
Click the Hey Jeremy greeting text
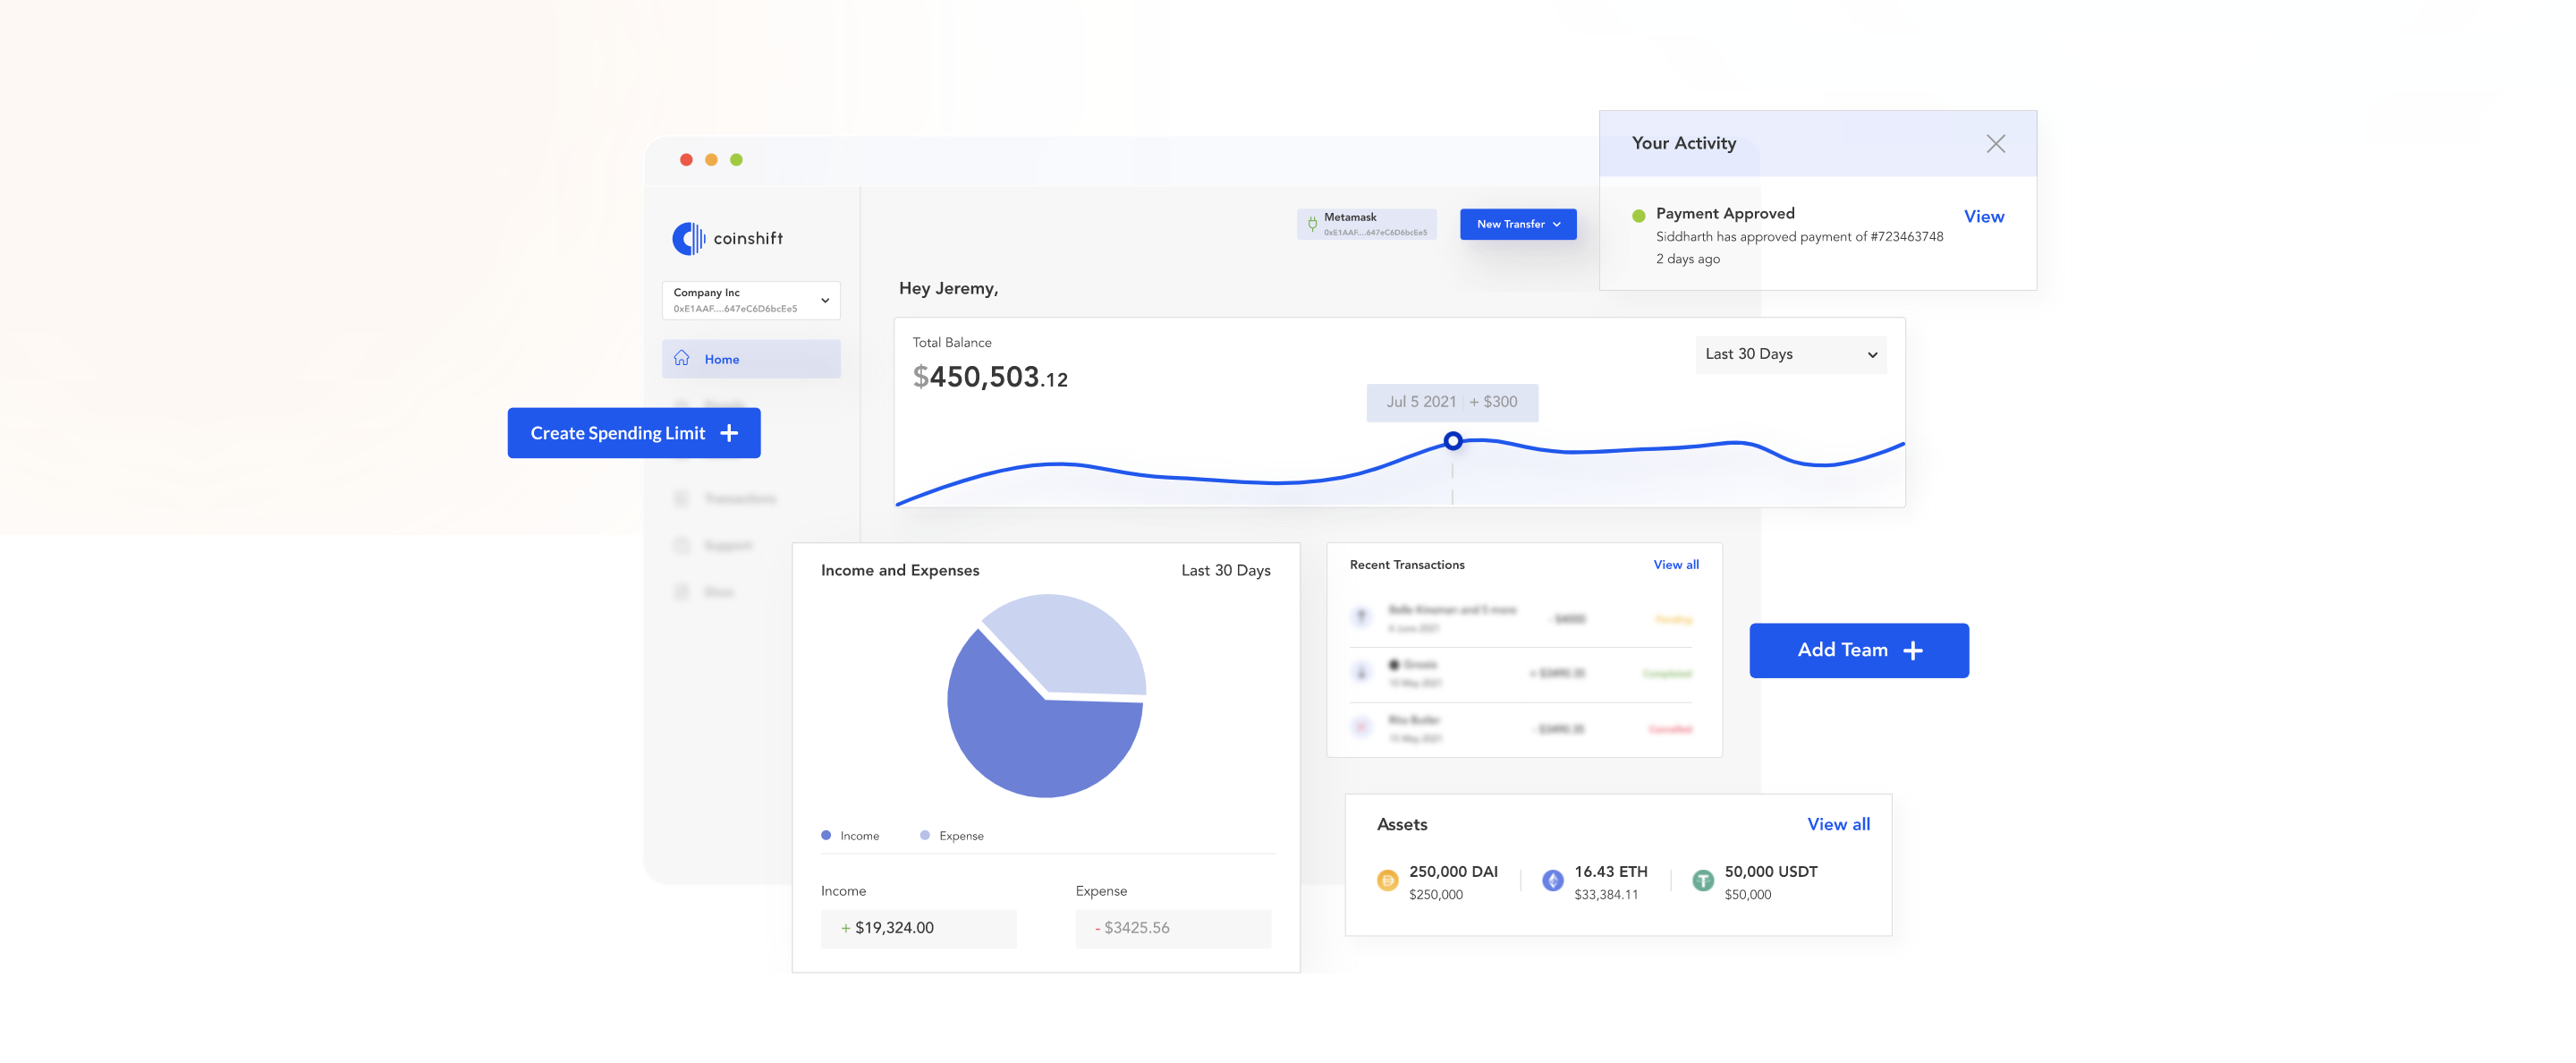(x=948, y=288)
